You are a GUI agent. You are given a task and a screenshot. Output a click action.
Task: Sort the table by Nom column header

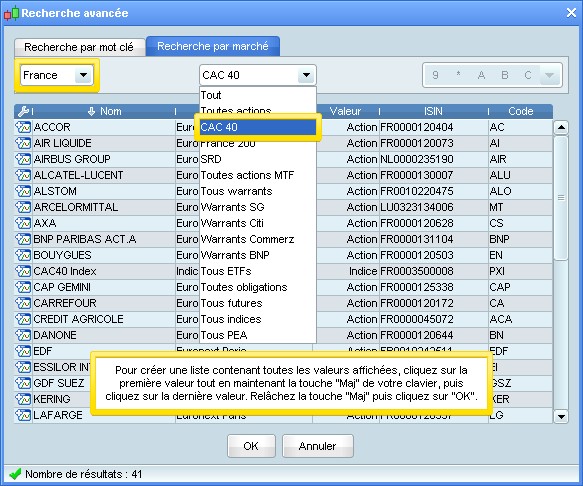point(105,111)
